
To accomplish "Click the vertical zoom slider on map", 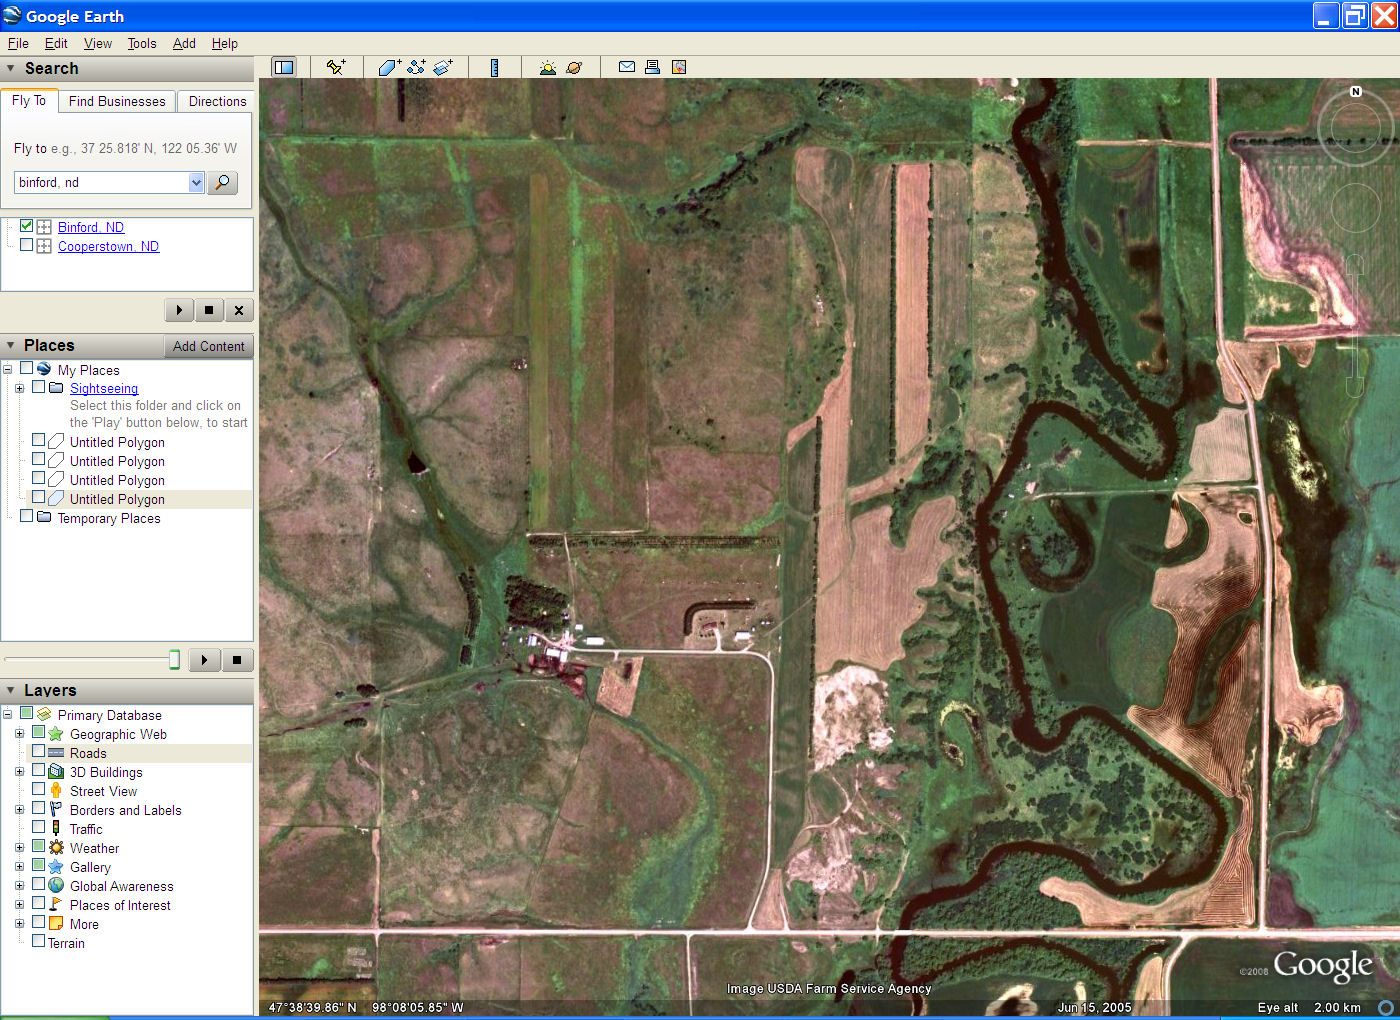I will pos(1355,325).
